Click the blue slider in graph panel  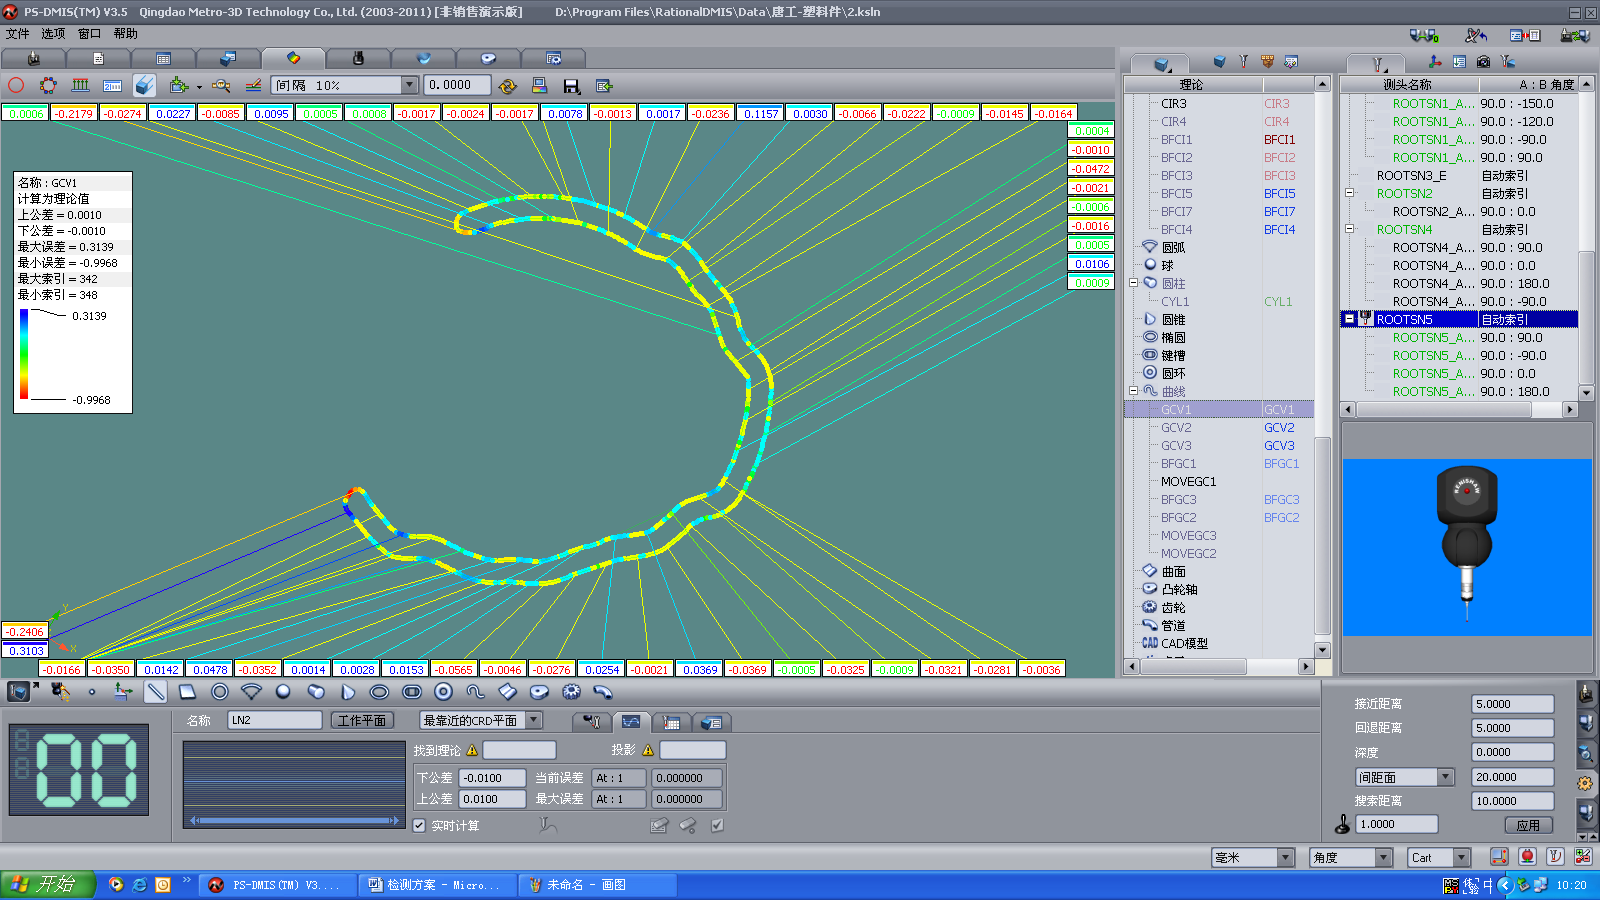(294, 820)
